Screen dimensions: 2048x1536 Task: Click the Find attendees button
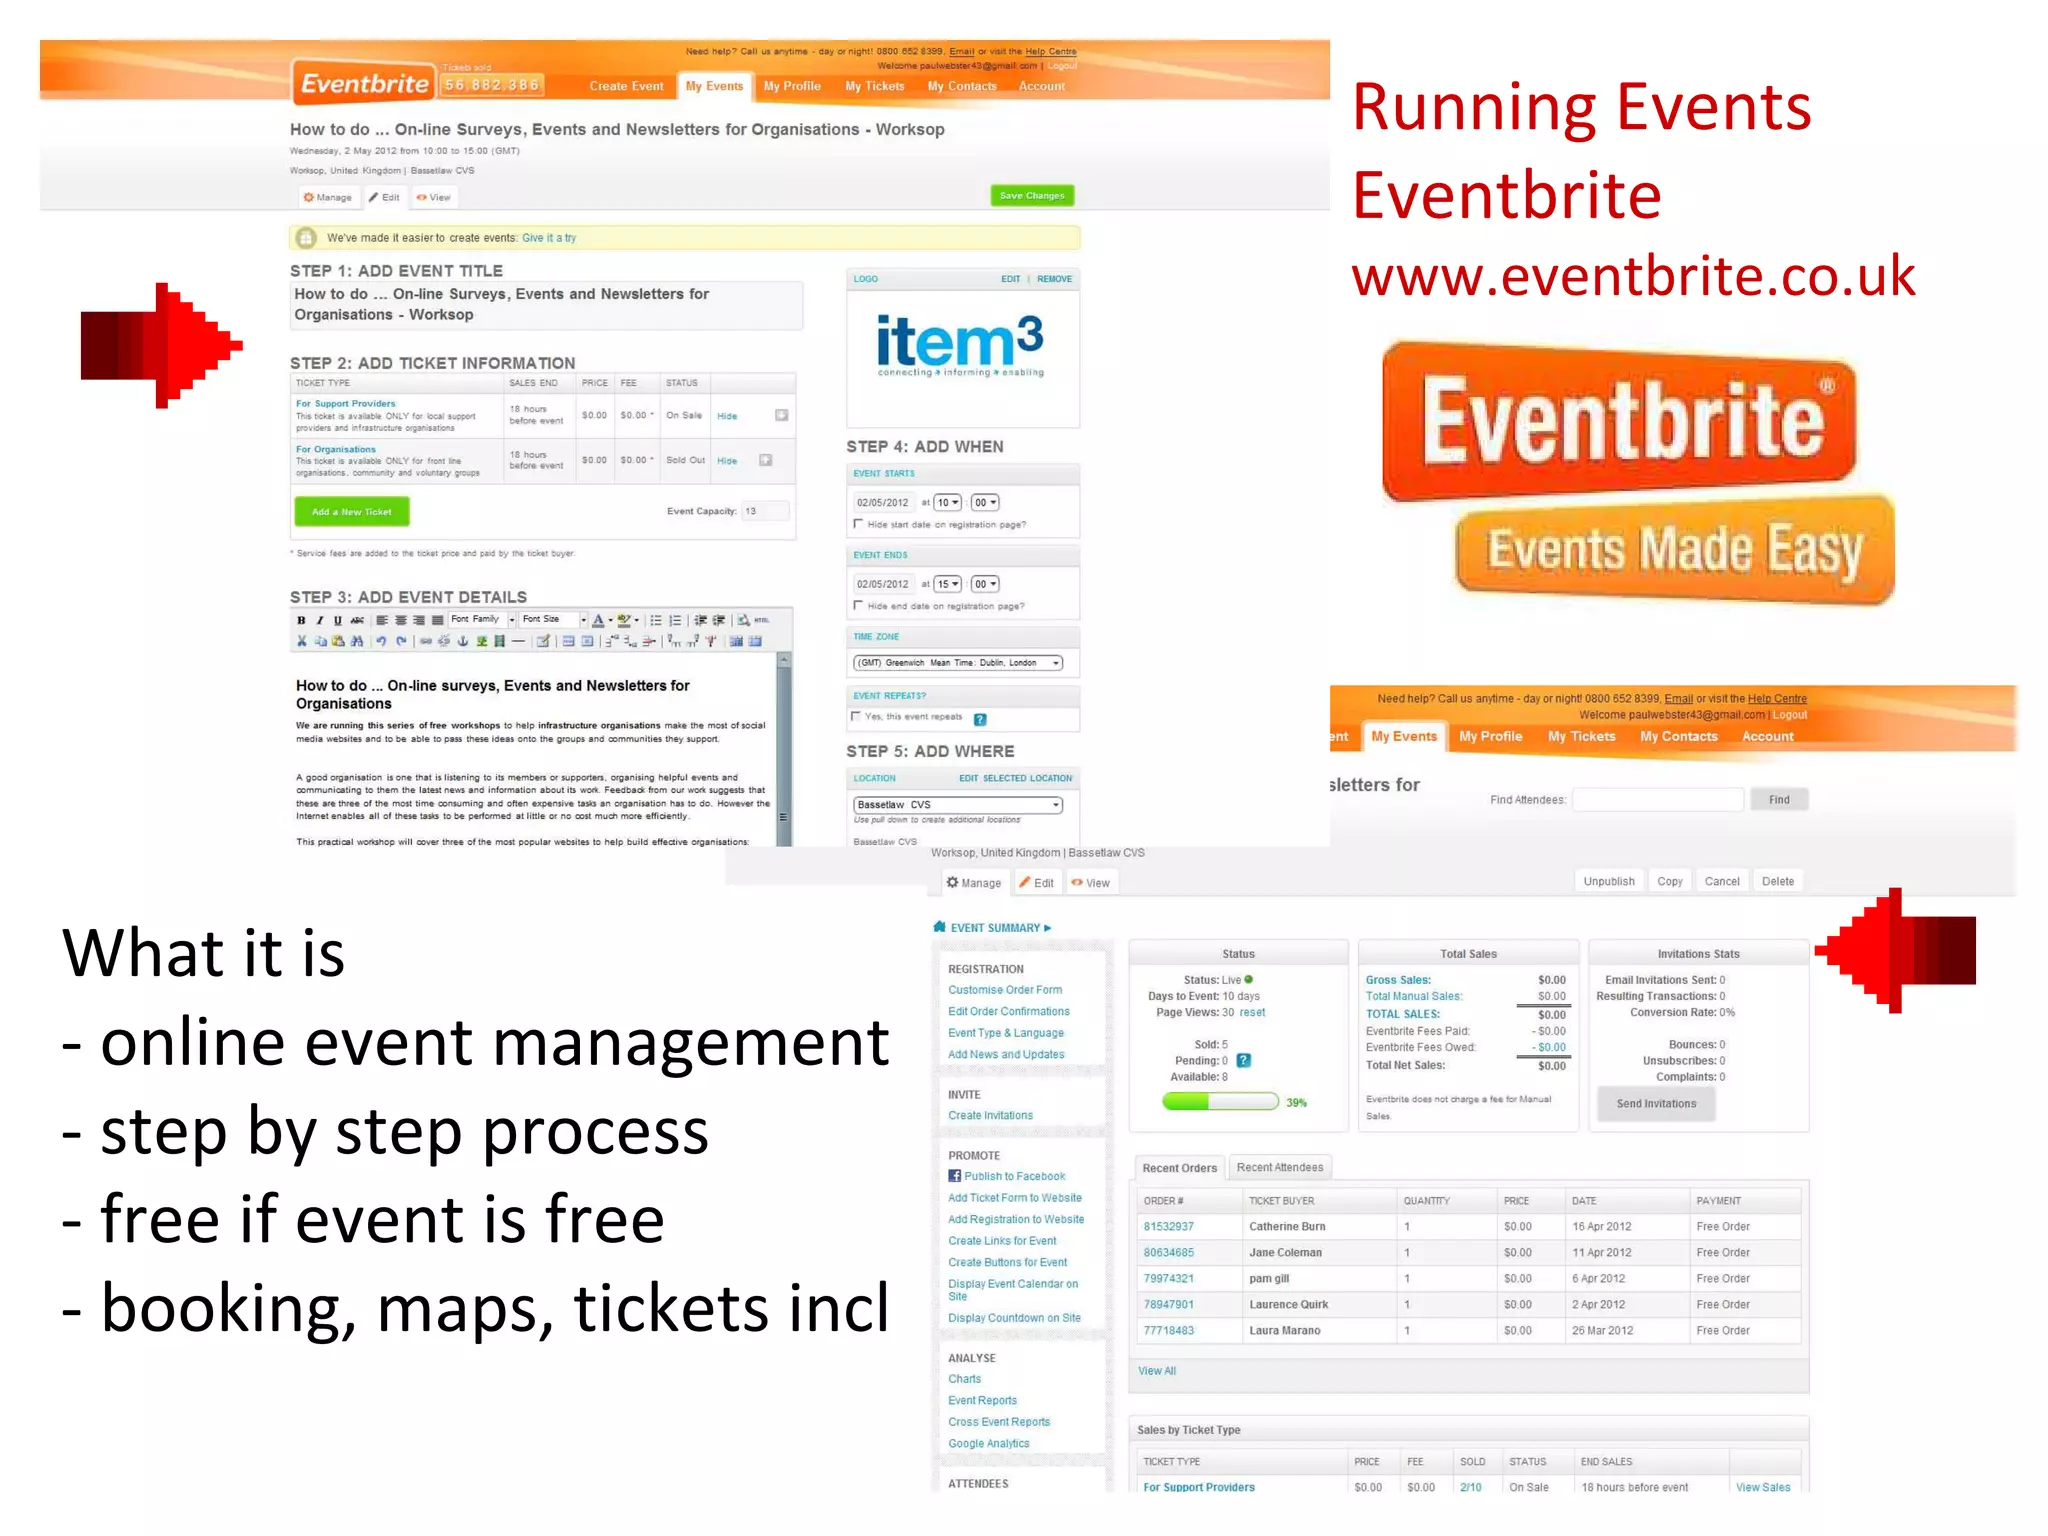click(1779, 800)
